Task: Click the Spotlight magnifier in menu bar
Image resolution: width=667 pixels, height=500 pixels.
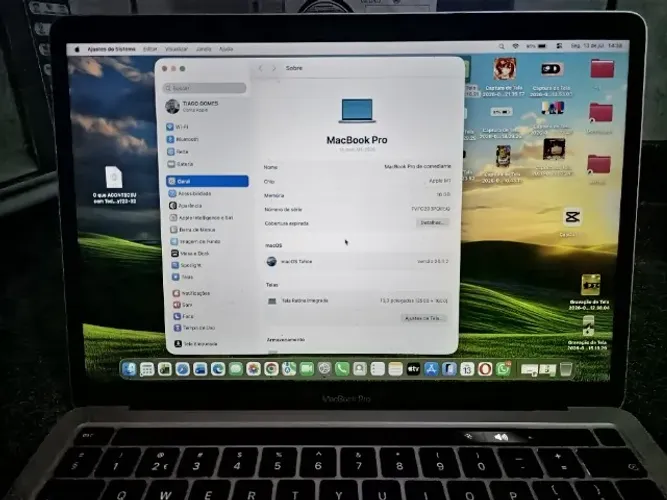Action: coord(502,46)
